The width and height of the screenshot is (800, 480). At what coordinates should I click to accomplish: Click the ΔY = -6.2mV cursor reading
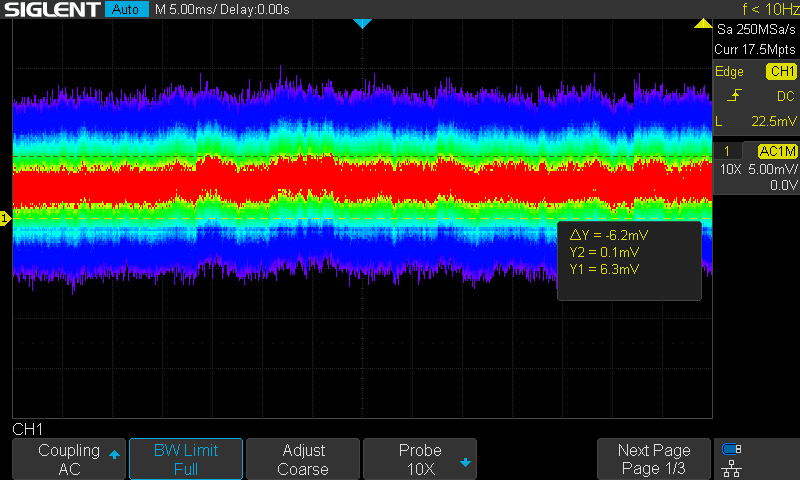(x=609, y=235)
